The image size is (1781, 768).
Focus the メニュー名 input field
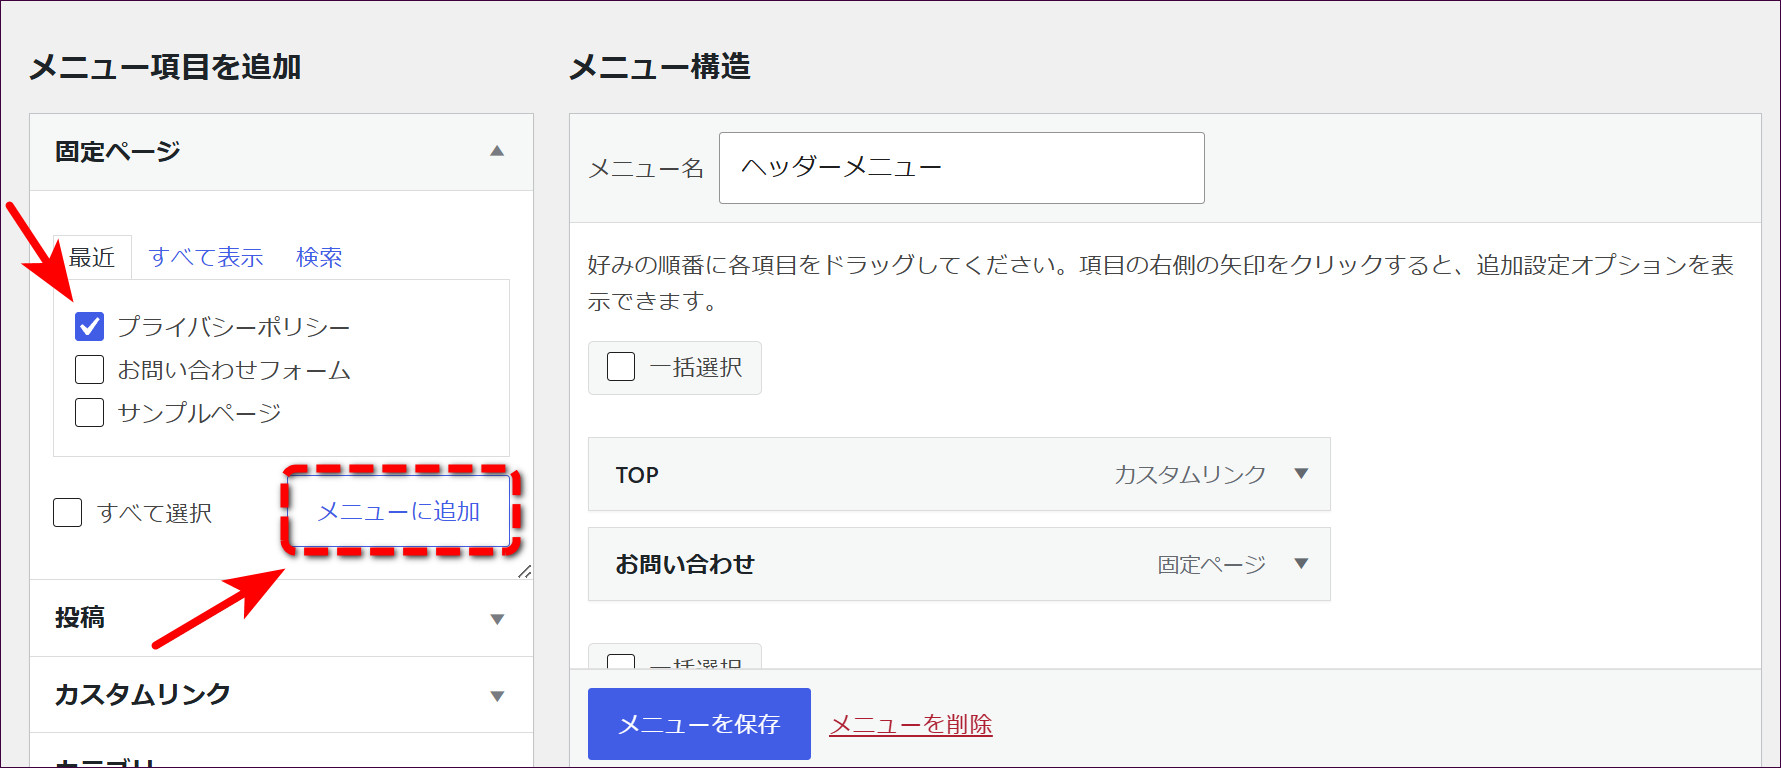click(x=961, y=168)
